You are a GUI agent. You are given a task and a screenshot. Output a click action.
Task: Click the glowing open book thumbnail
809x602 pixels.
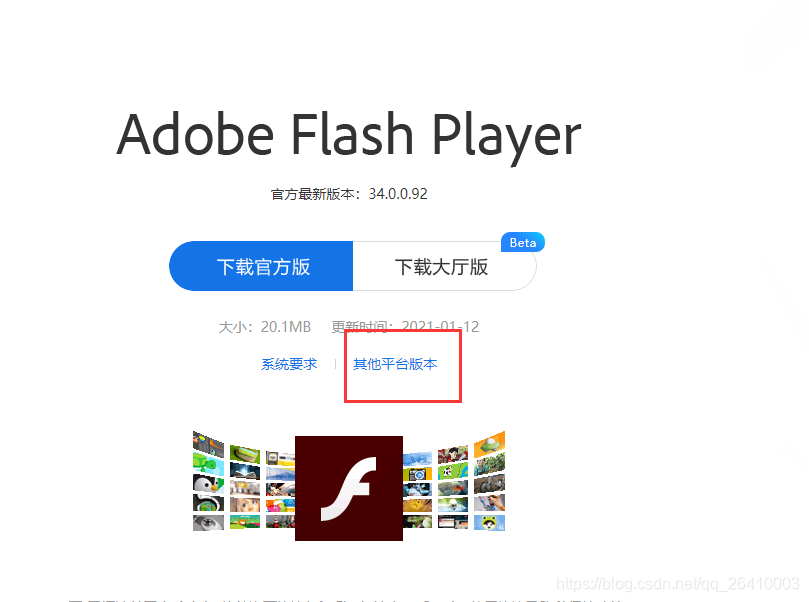point(245,470)
